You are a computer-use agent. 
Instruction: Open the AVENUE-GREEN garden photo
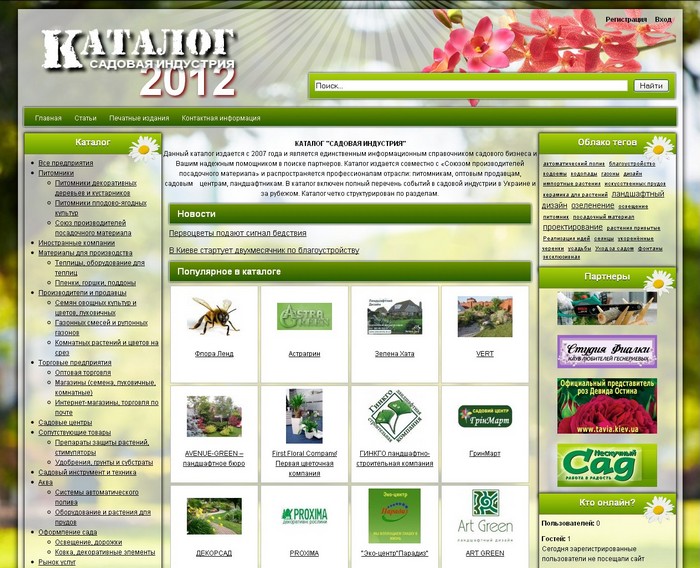click(x=214, y=416)
